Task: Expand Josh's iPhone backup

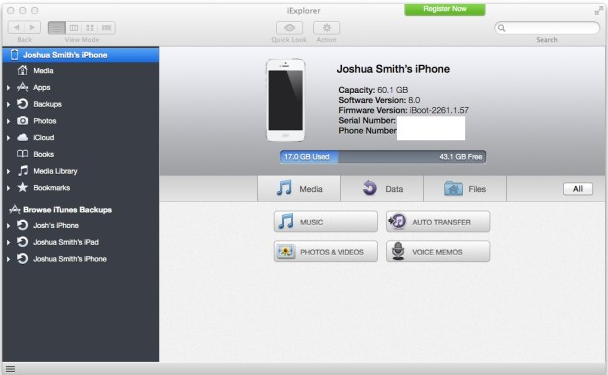Action: [x=8, y=226]
